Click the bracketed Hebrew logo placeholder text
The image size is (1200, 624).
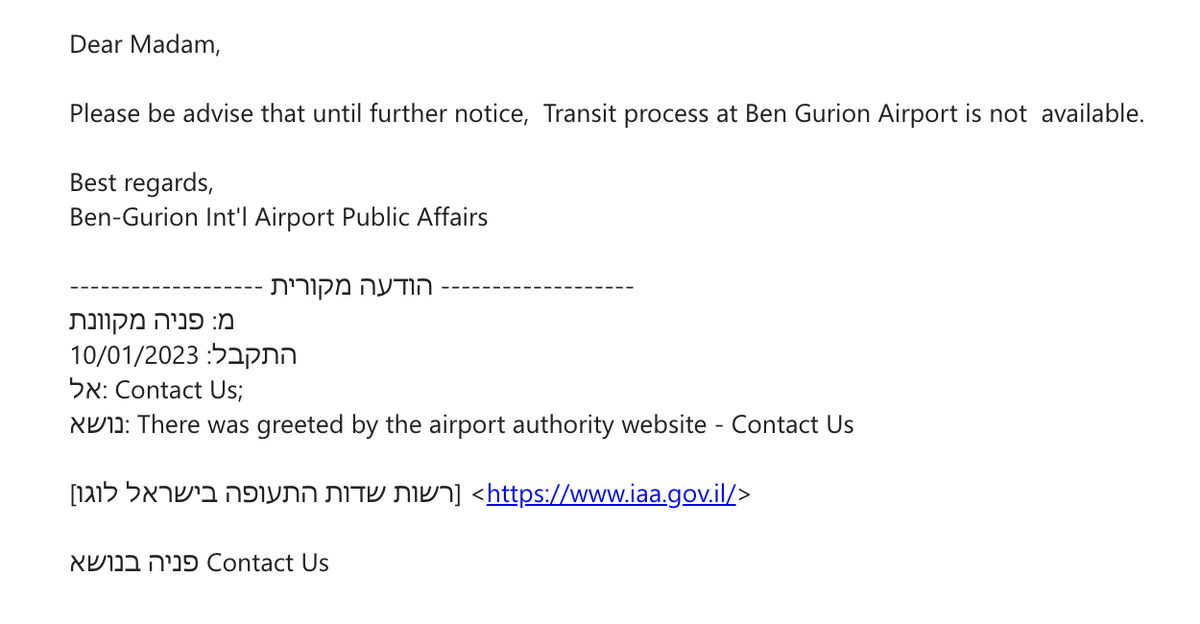265,494
